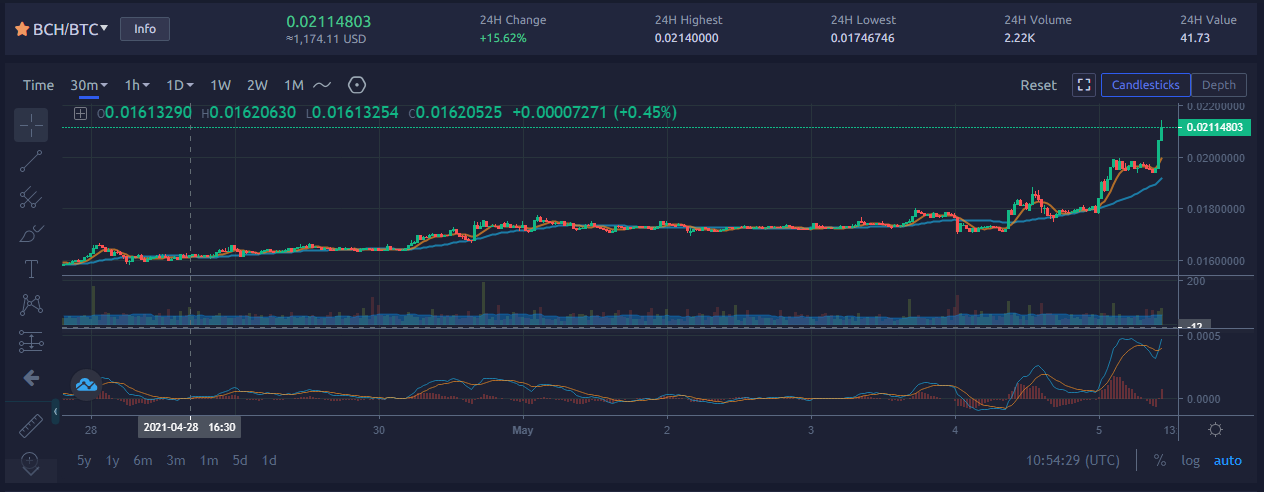Open the 1h interval dropdown
Screen dimensions: 1264x492
click(x=137, y=85)
